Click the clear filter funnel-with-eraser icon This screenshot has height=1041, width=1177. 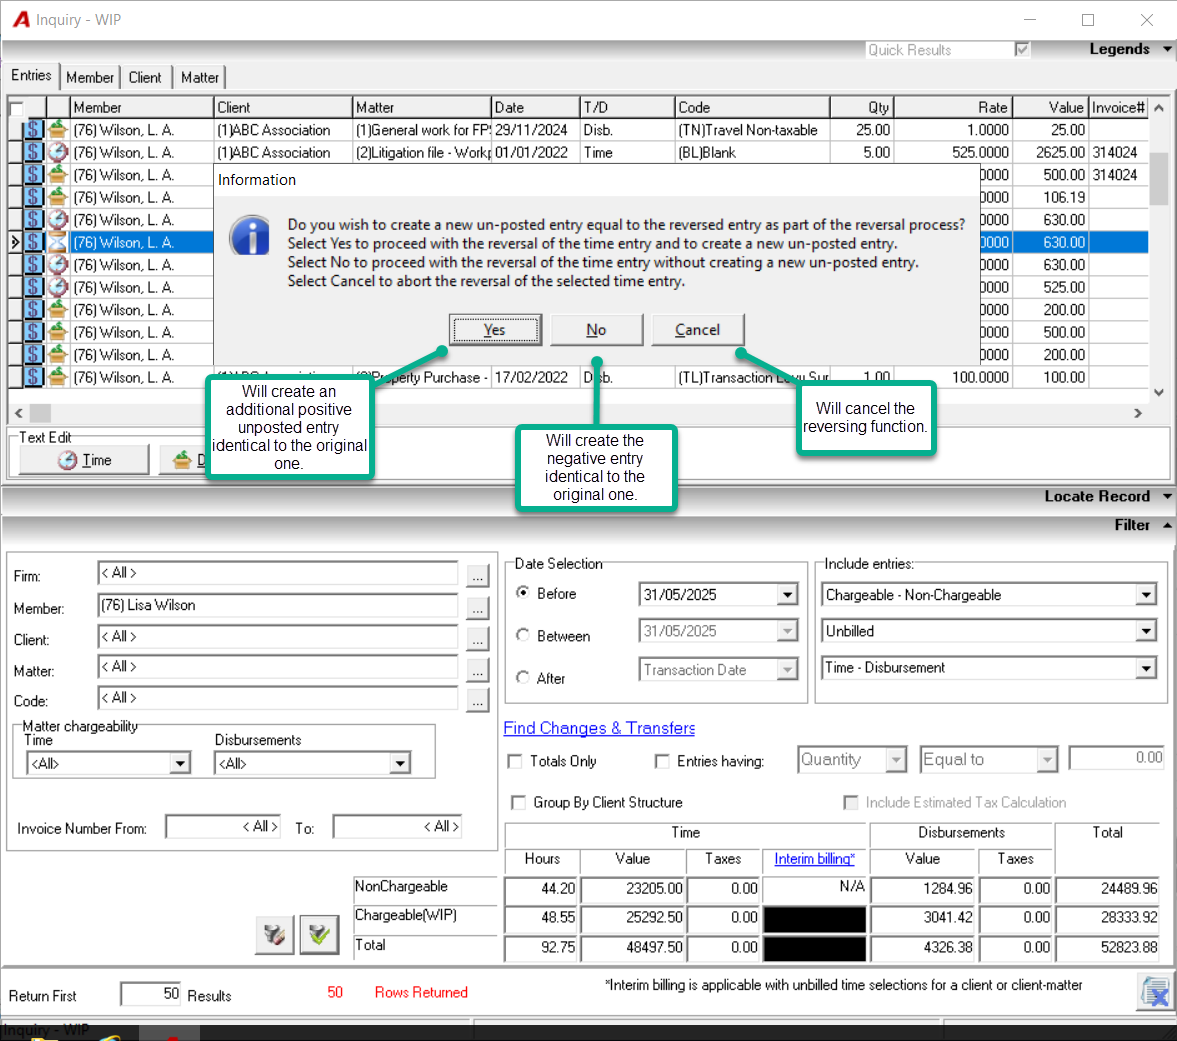click(274, 934)
